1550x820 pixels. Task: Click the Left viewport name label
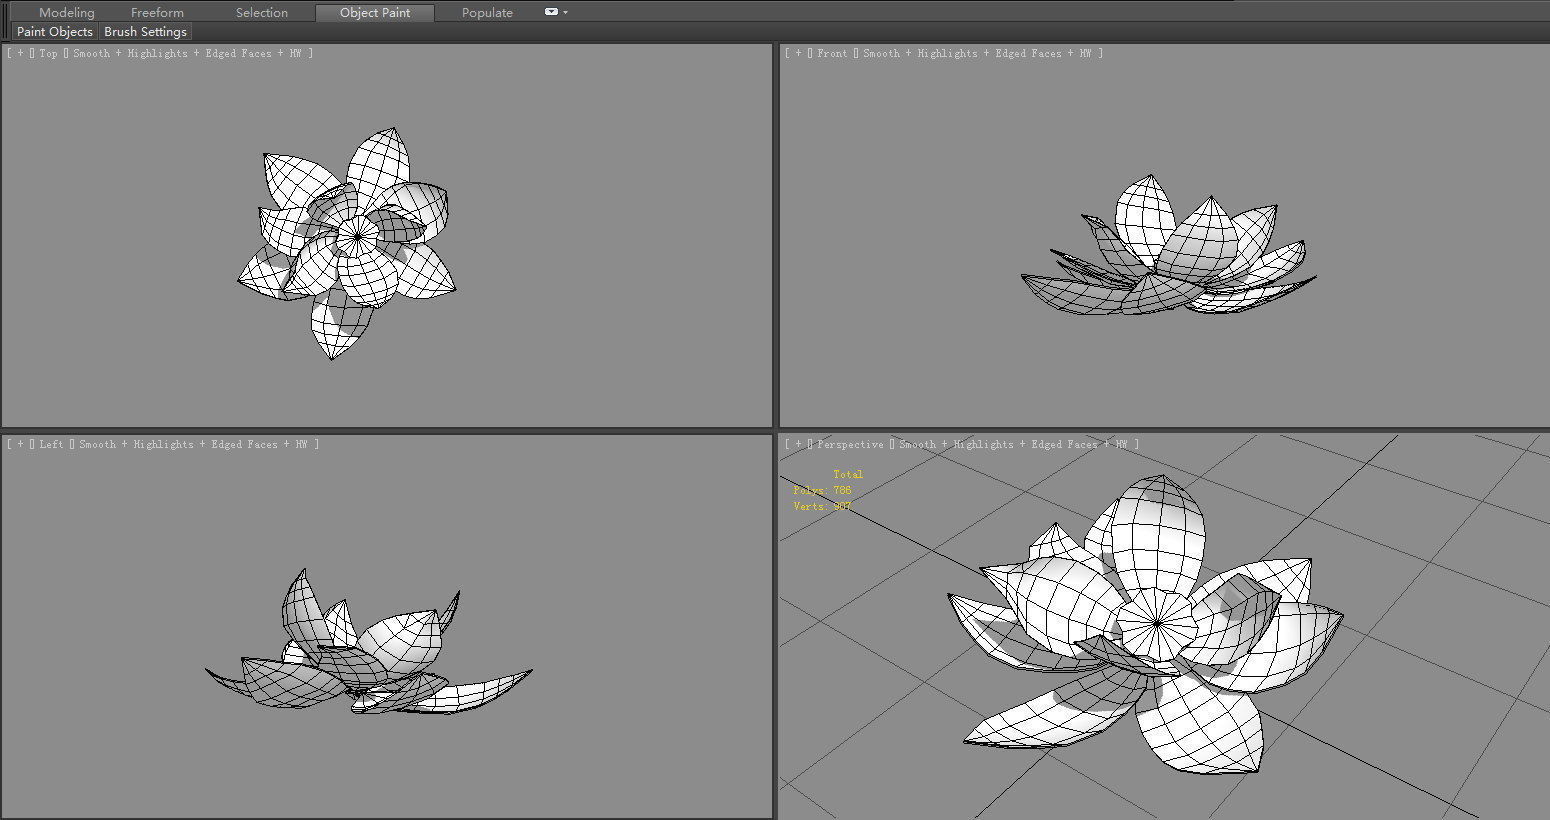coord(51,445)
